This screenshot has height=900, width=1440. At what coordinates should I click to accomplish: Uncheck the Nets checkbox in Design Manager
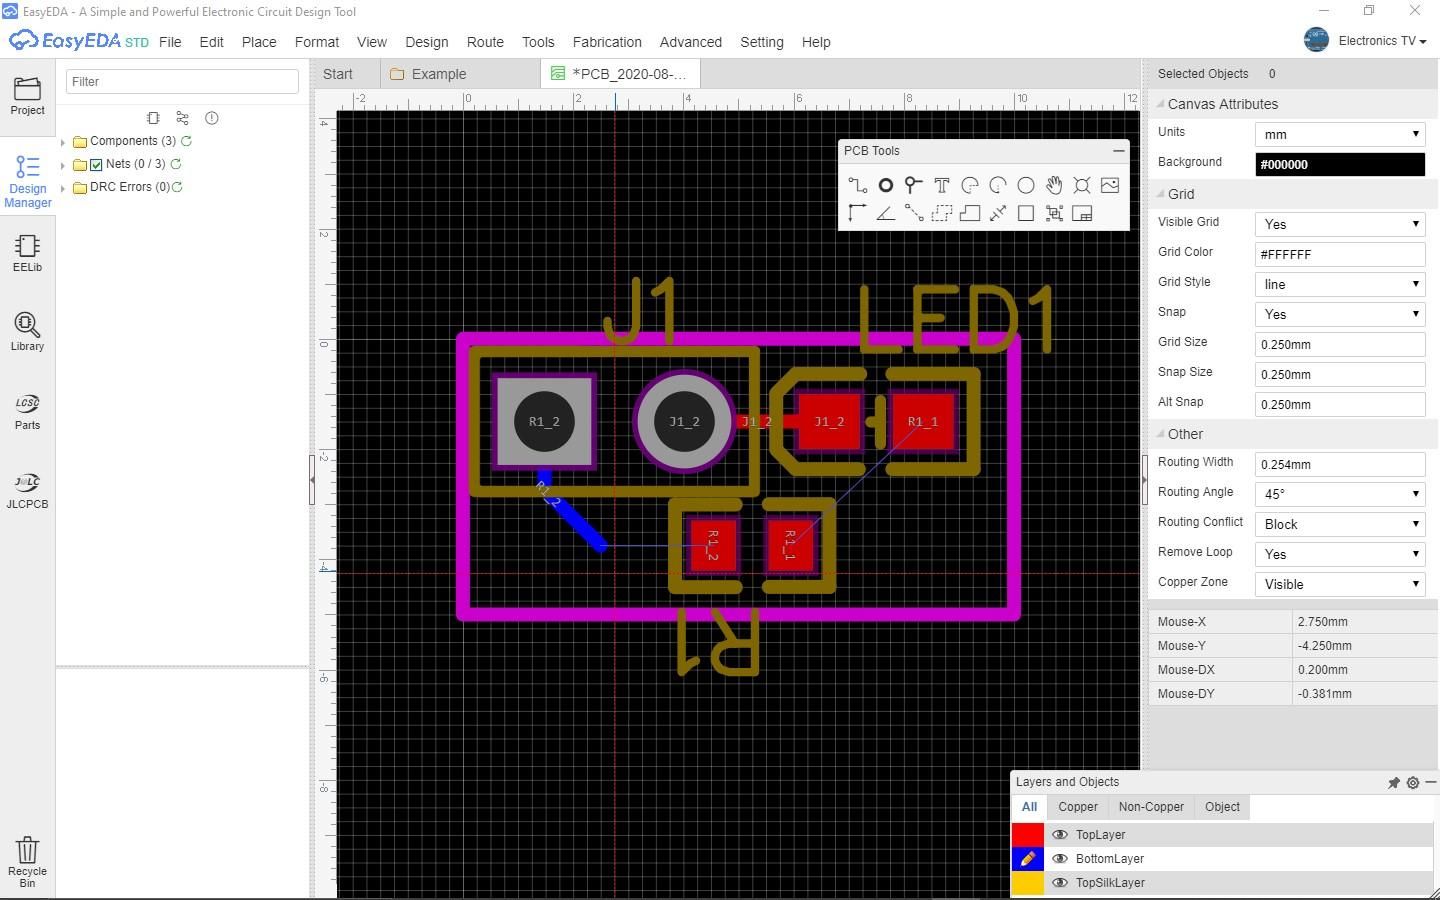click(x=96, y=165)
